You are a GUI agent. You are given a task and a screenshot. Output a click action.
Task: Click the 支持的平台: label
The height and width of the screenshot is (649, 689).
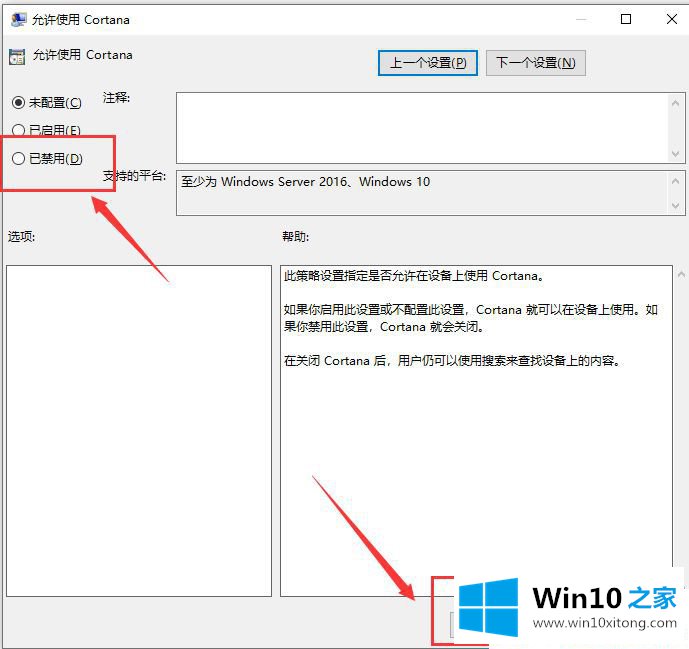click(x=134, y=176)
